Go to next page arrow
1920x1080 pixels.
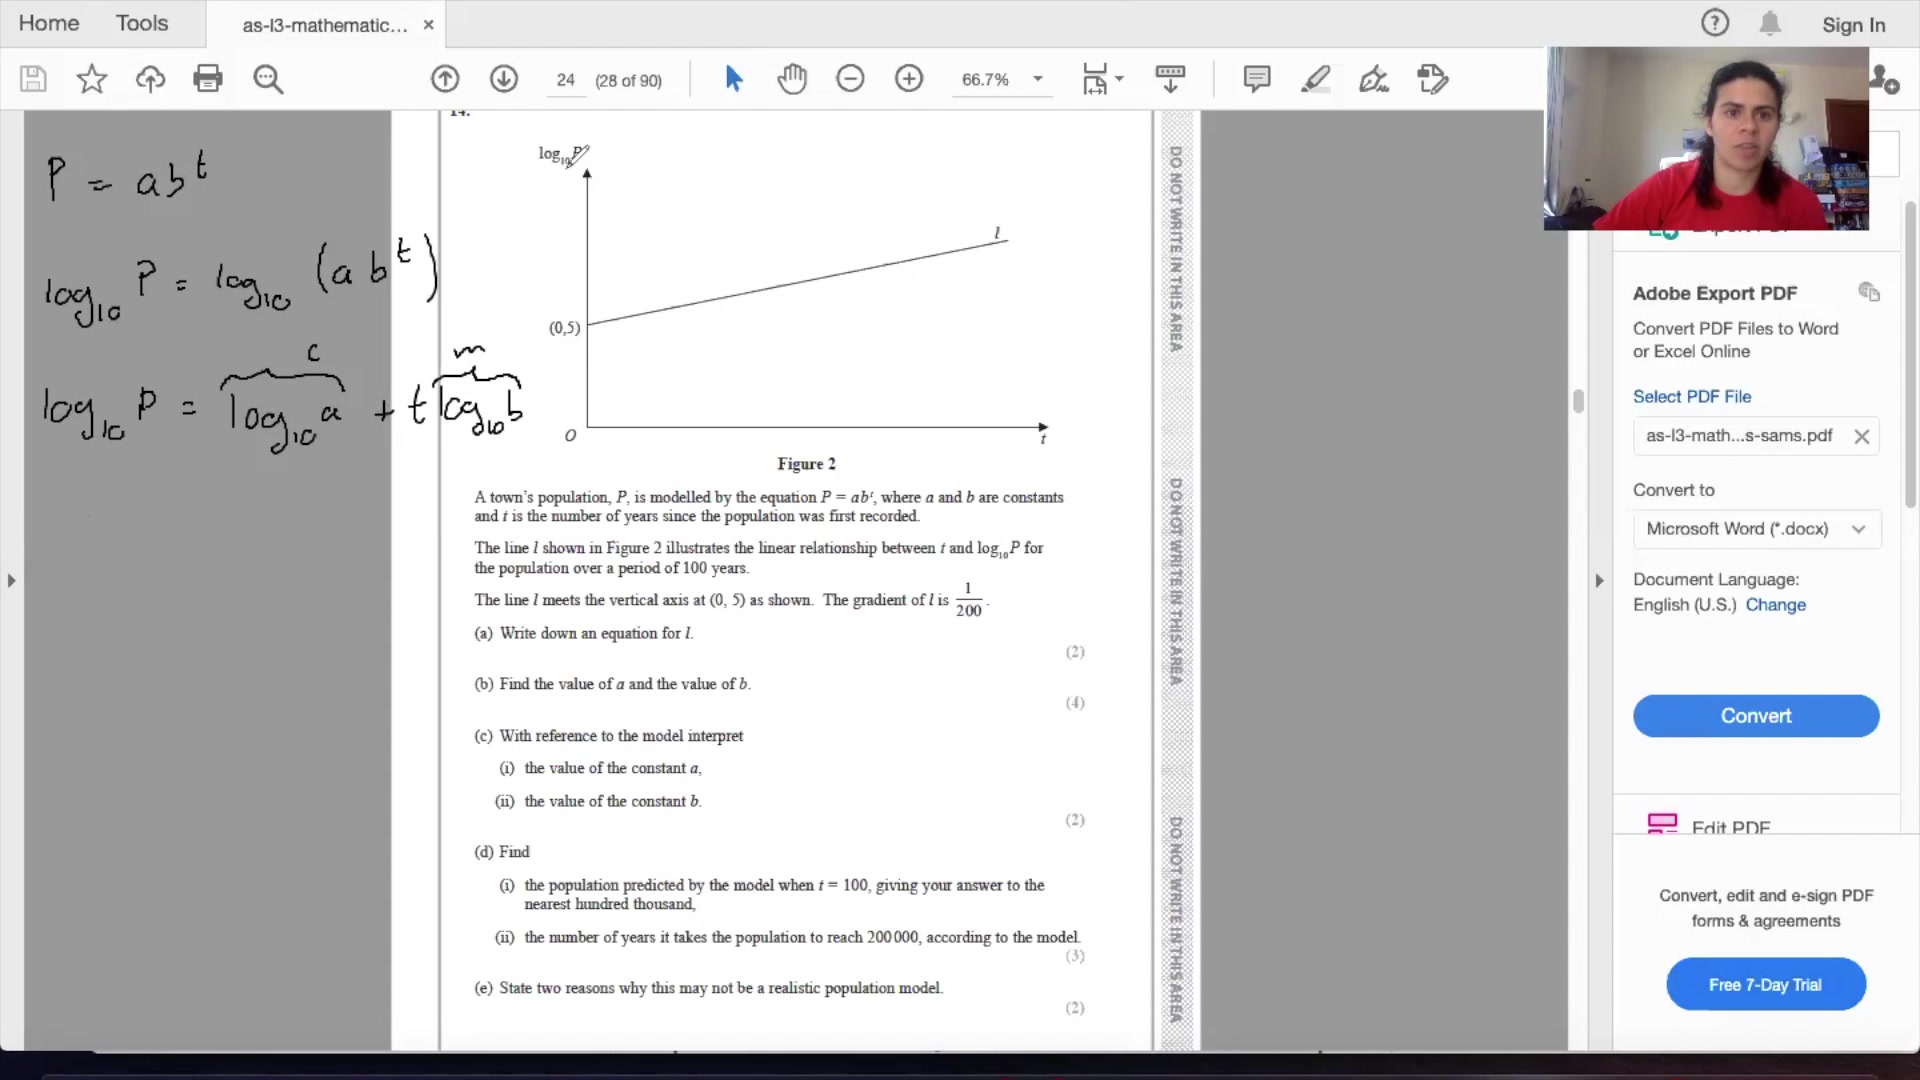coord(504,79)
